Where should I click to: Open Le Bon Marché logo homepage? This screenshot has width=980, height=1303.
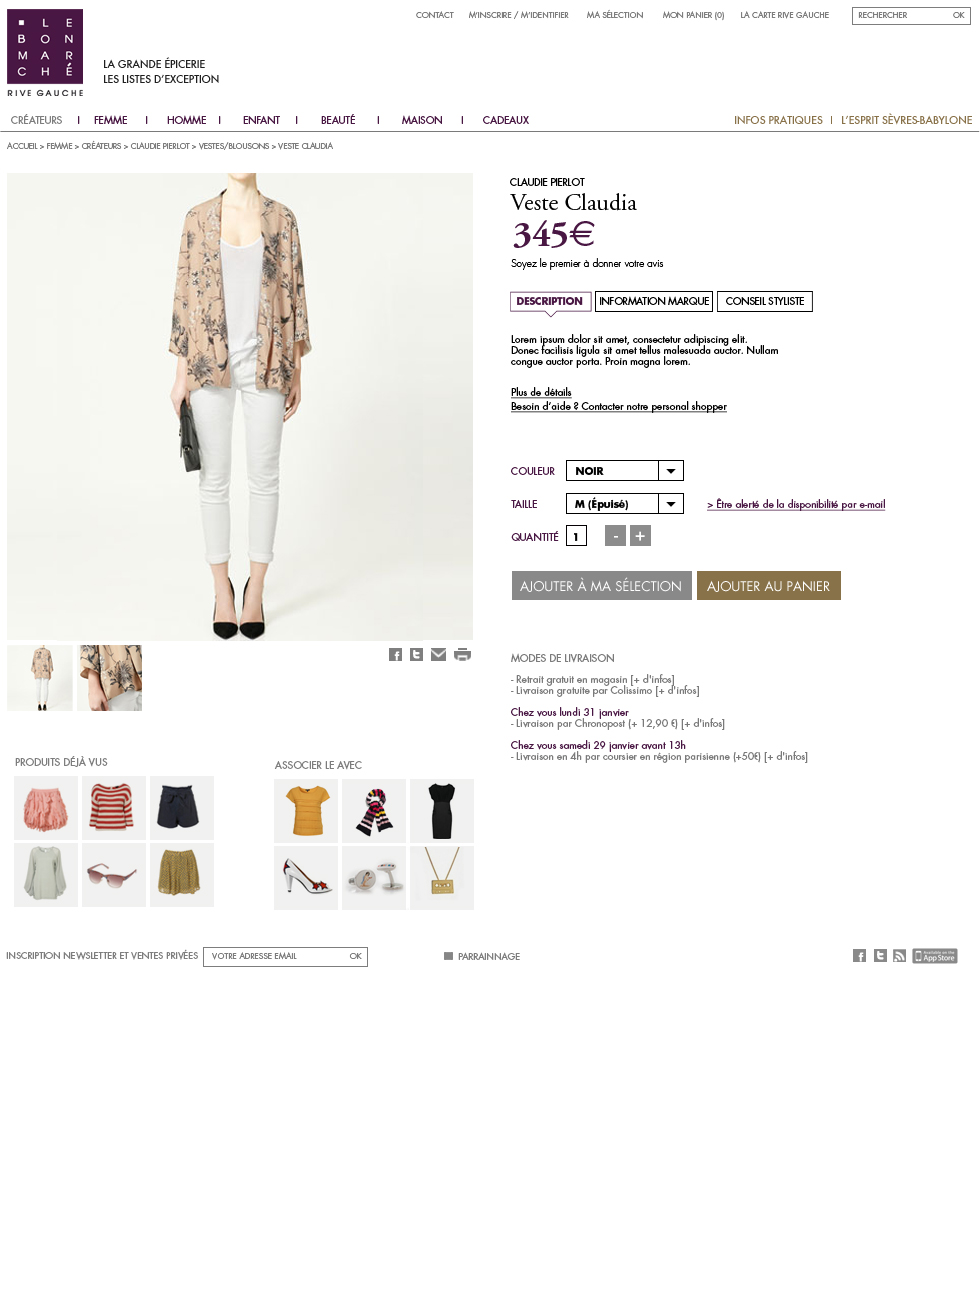pyautogui.click(x=45, y=53)
